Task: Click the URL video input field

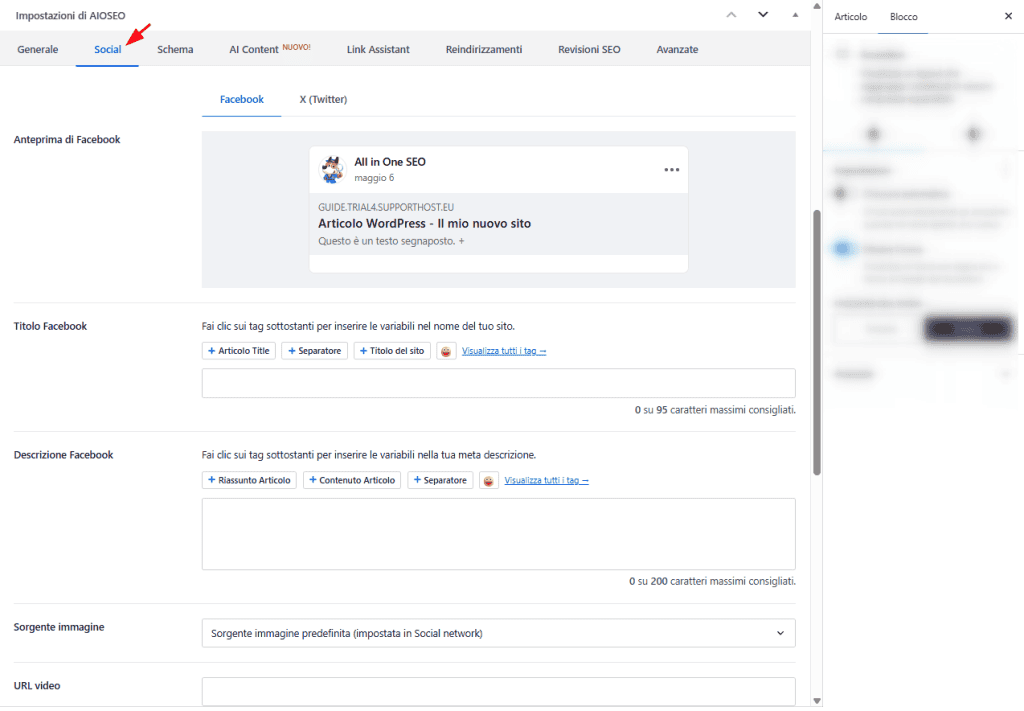Action: [498, 691]
